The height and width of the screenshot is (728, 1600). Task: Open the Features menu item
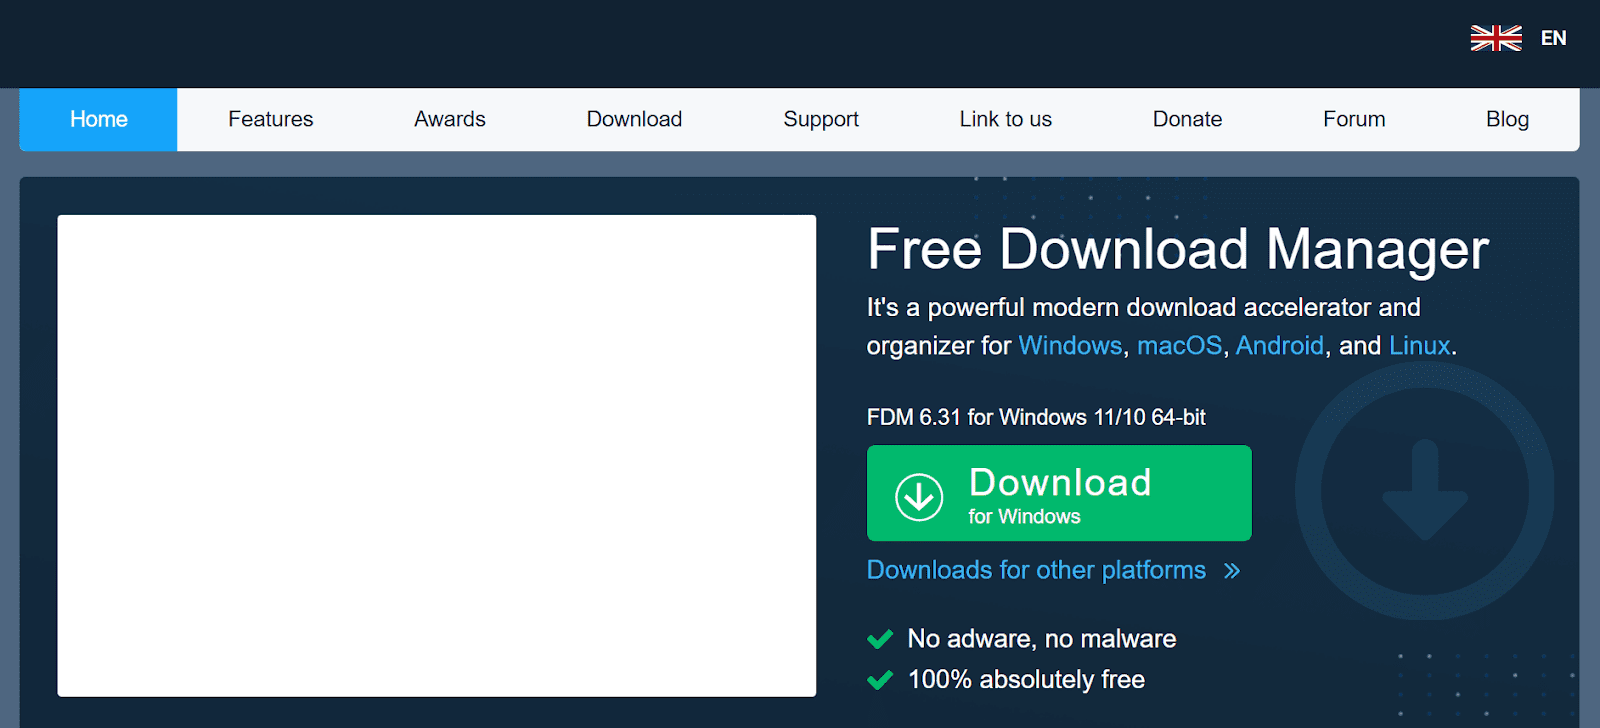click(270, 119)
